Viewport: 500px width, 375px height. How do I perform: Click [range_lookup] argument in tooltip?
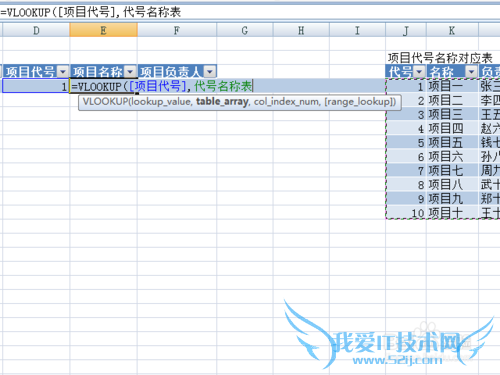[x=359, y=101]
